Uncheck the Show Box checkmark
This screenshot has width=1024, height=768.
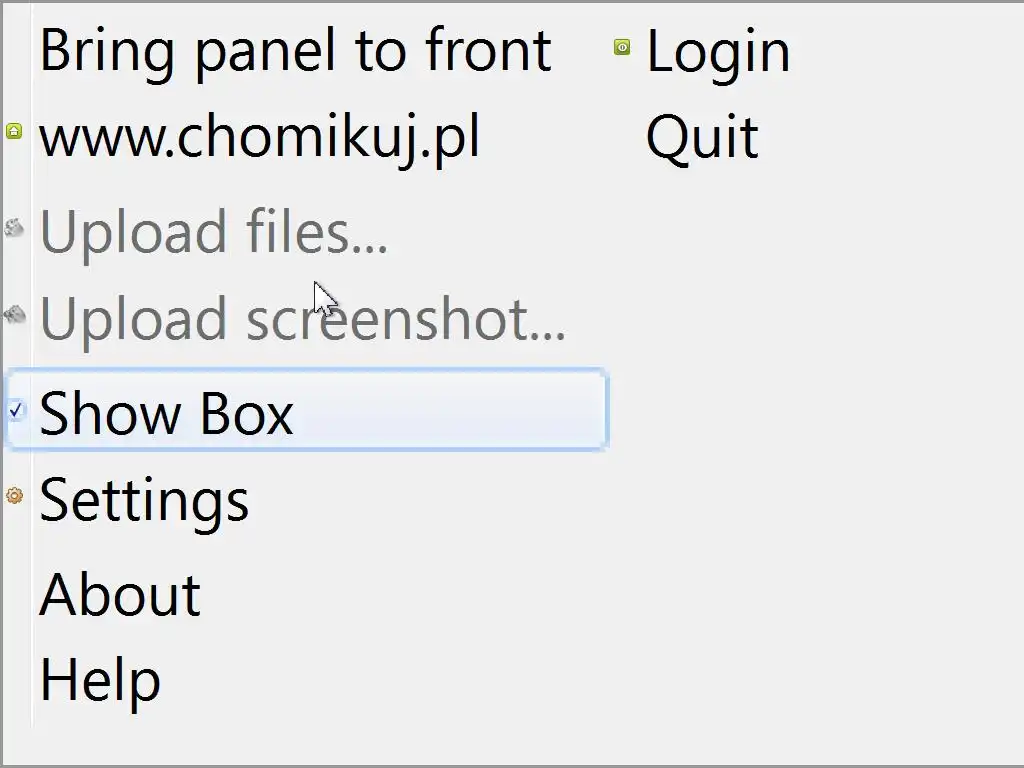(x=16, y=410)
